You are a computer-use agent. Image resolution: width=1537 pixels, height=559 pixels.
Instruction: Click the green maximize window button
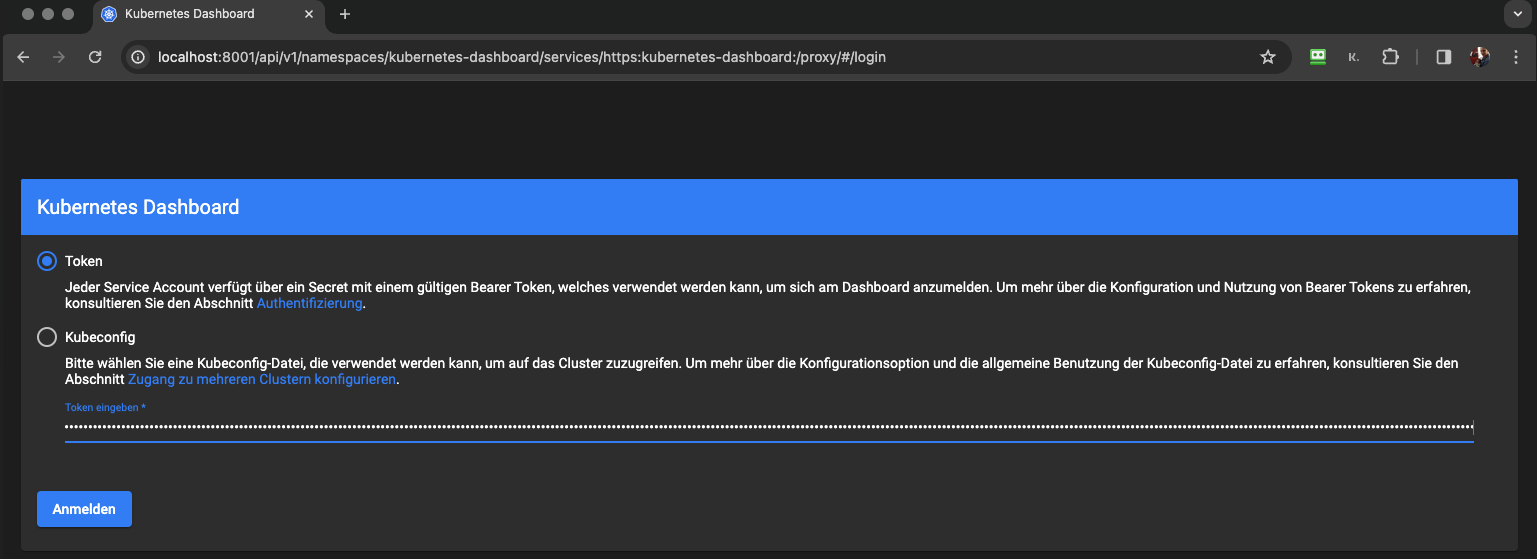click(x=67, y=14)
